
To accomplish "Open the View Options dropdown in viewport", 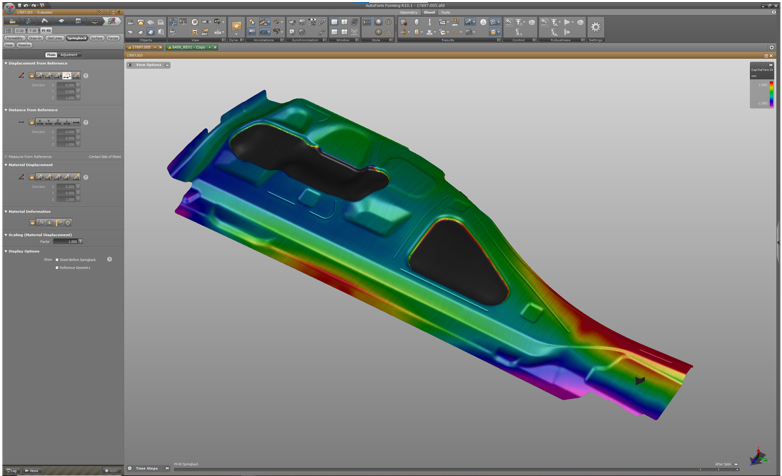I will pyautogui.click(x=149, y=65).
